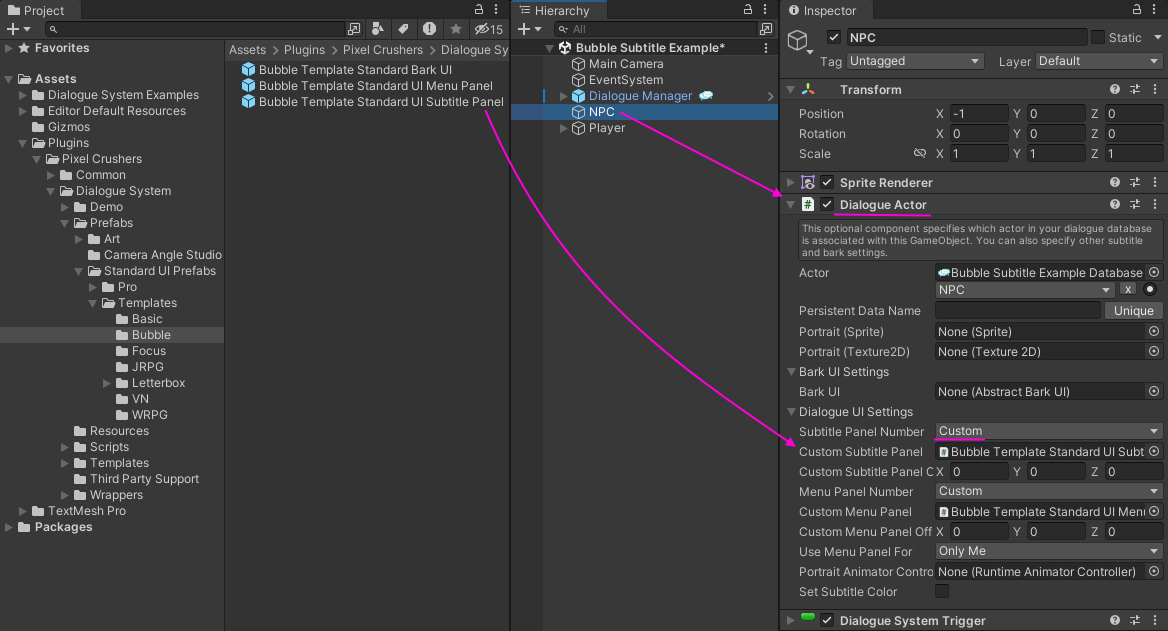Open the Tag dropdown showing Untagged
This screenshot has width=1168, height=631.
pyautogui.click(x=915, y=61)
